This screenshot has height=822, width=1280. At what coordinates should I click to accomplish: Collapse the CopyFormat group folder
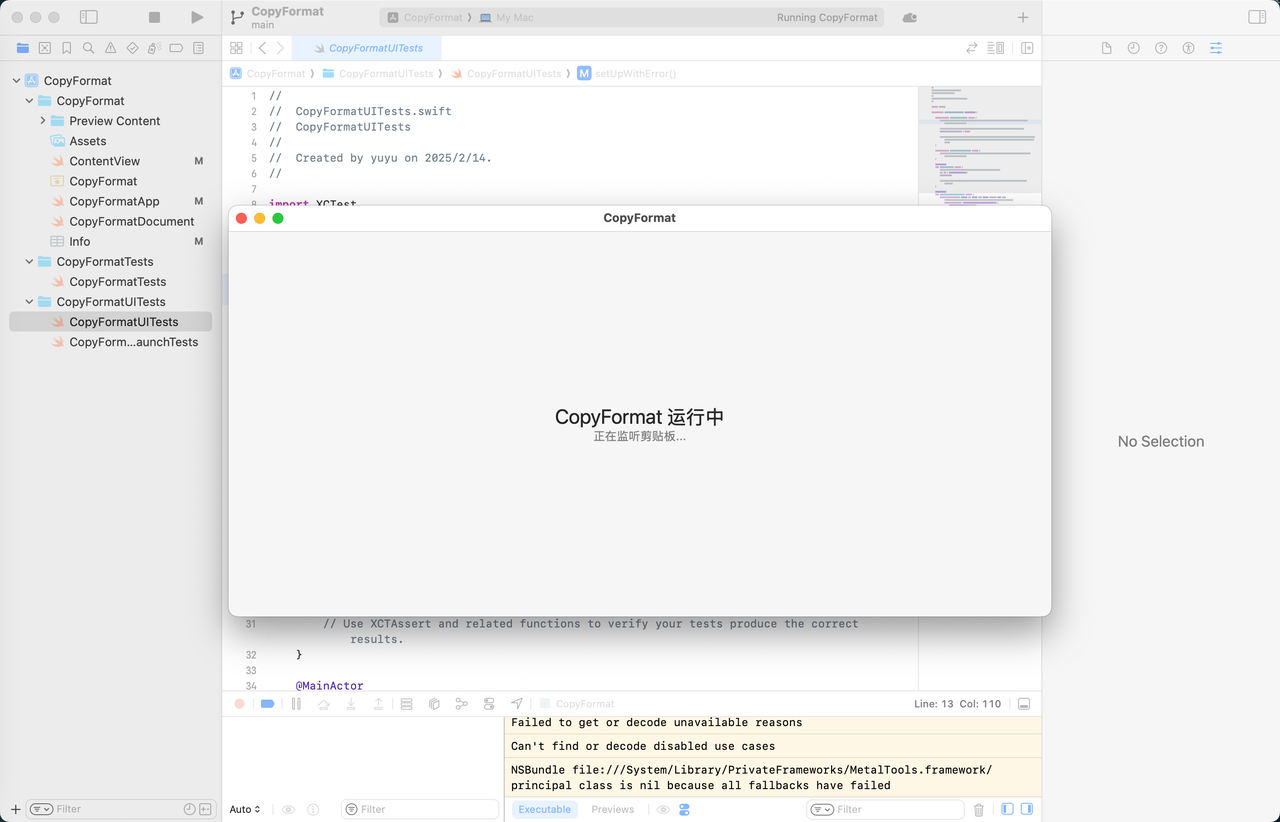tap(29, 101)
